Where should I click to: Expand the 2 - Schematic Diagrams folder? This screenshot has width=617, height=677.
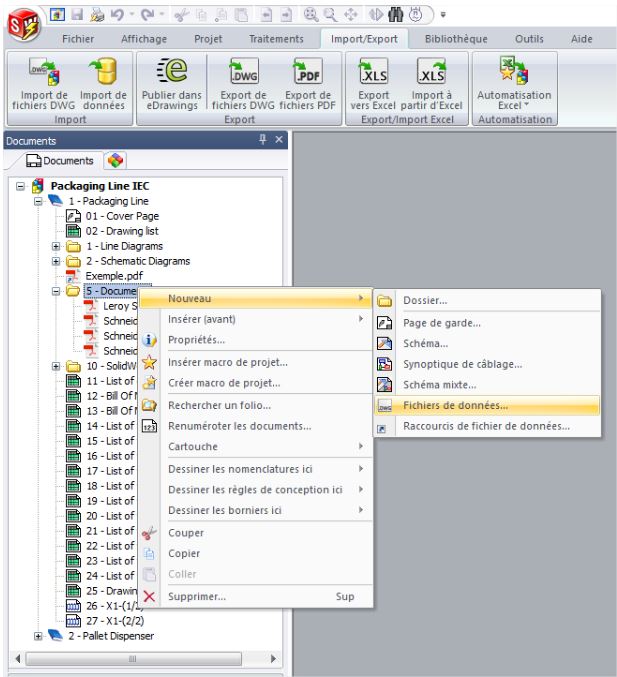(x=56, y=261)
